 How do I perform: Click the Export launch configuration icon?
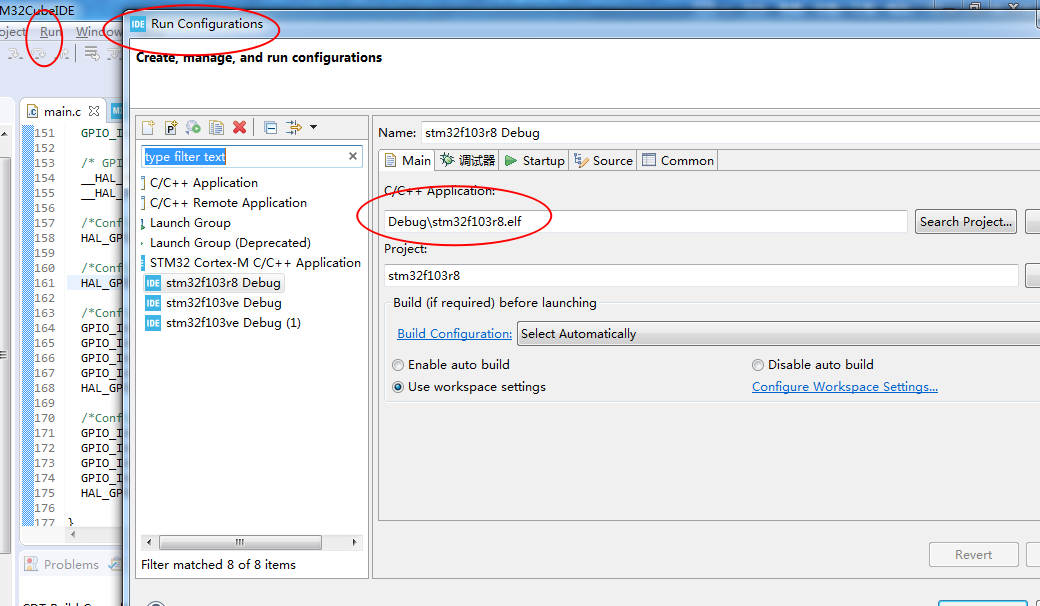[193, 127]
